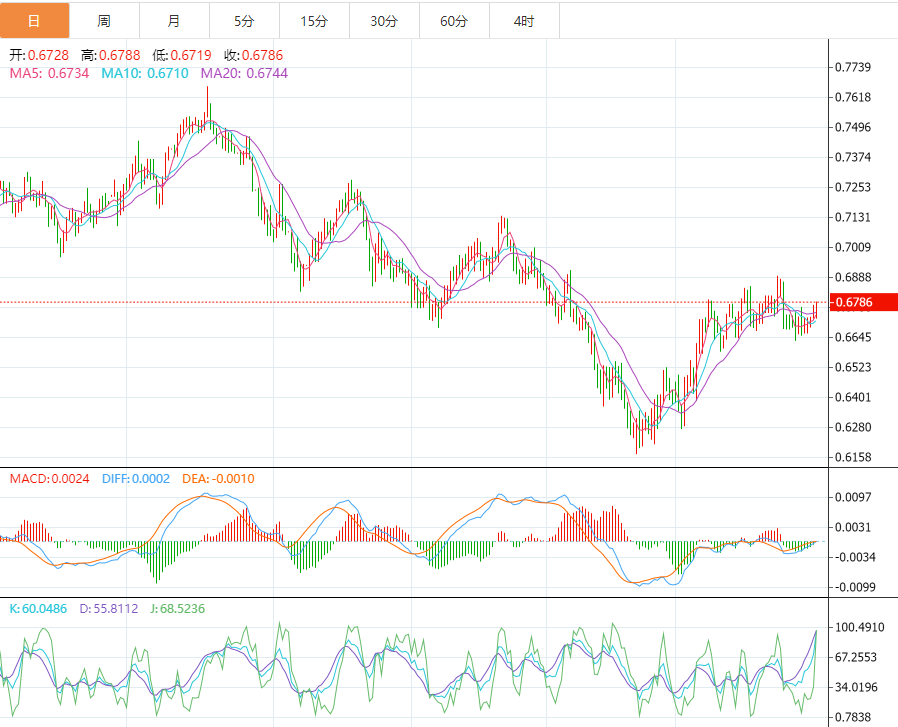Switch to the 4时 timeframe tab
The width and height of the screenshot is (898, 727).
click(523, 21)
